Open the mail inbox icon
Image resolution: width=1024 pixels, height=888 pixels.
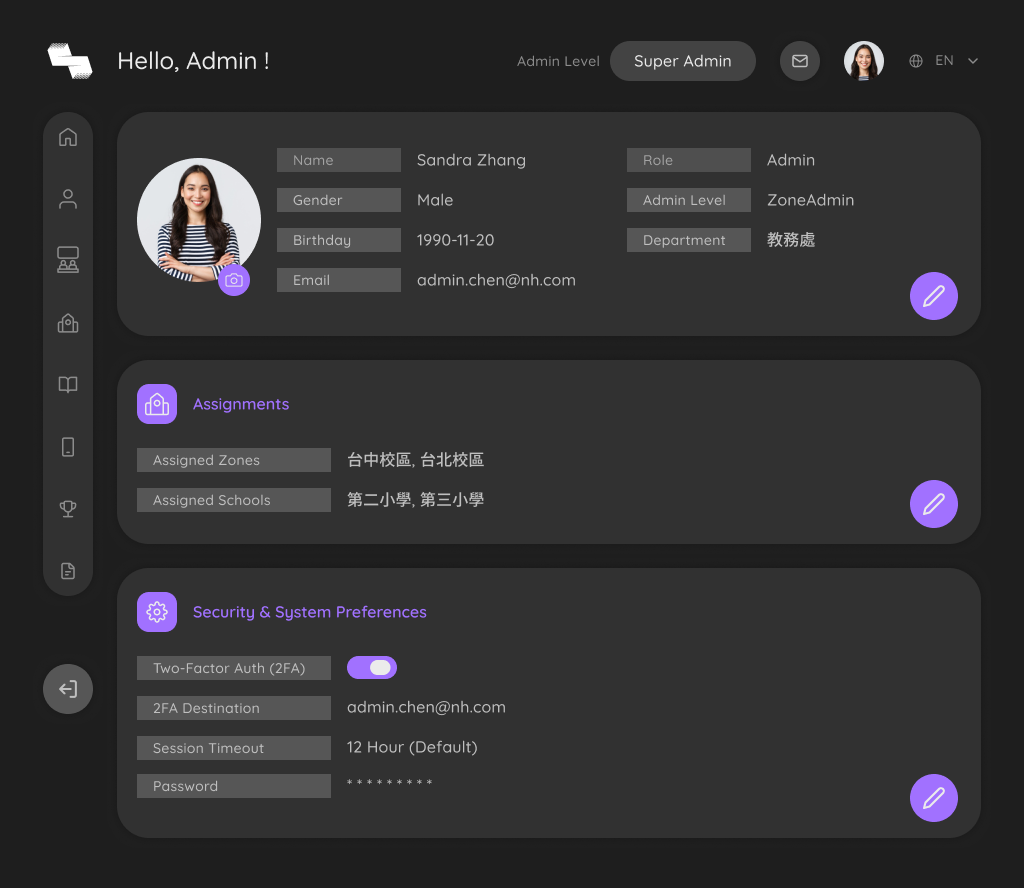point(800,61)
